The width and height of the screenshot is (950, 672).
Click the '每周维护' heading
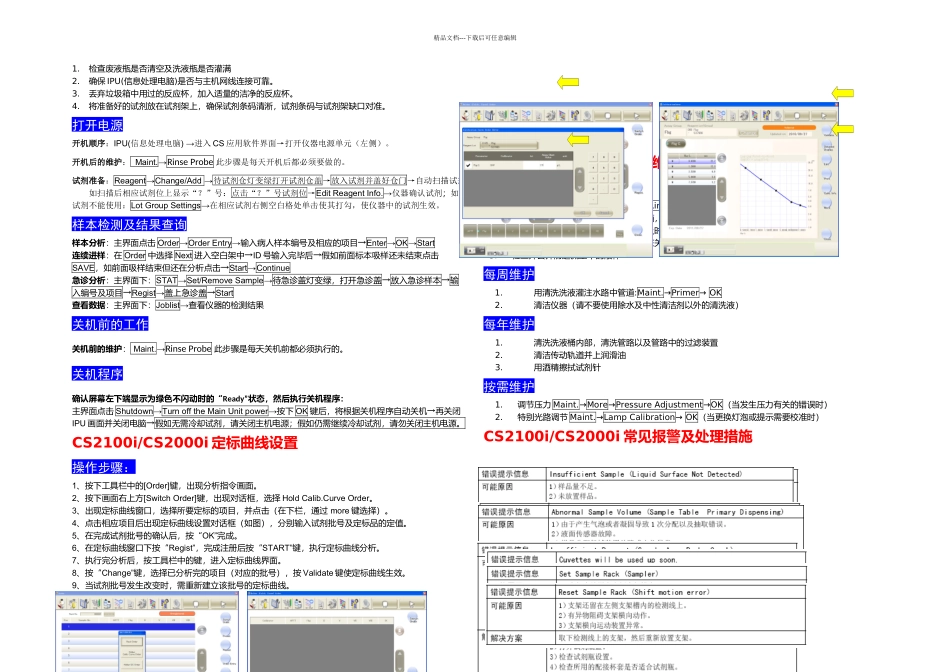coord(509,274)
